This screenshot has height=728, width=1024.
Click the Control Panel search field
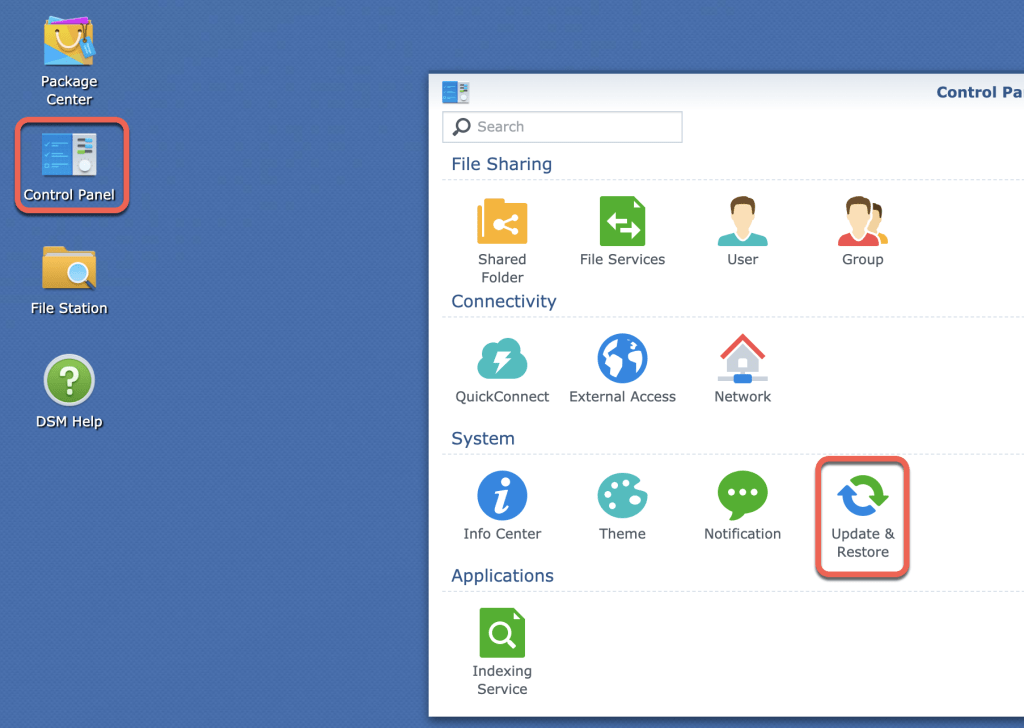[x=562, y=127]
